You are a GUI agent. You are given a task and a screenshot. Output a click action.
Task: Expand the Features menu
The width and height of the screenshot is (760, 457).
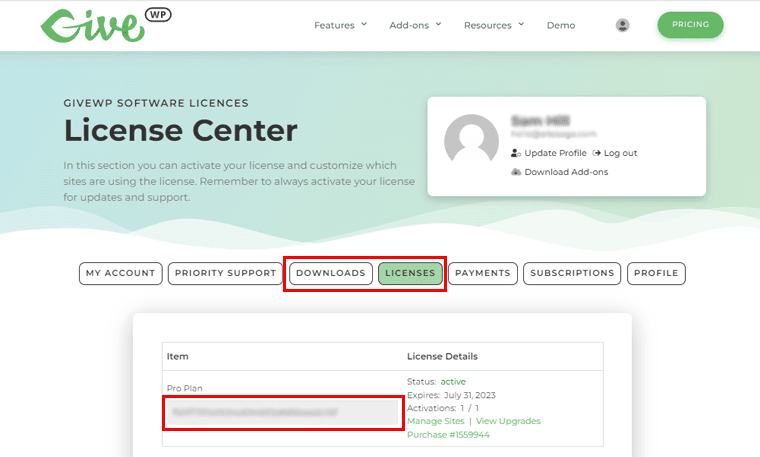point(340,25)
